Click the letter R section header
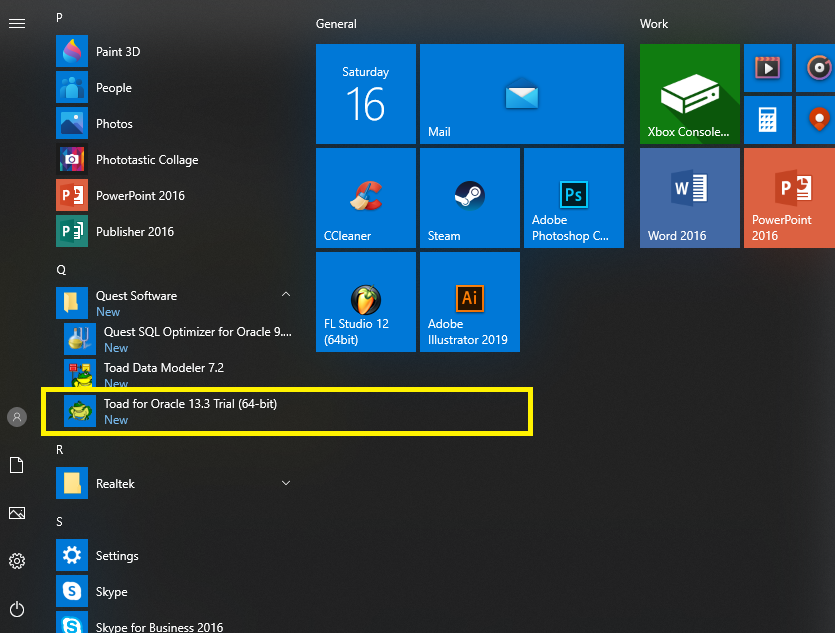835x633 pixels. click(x=60, y=450)
